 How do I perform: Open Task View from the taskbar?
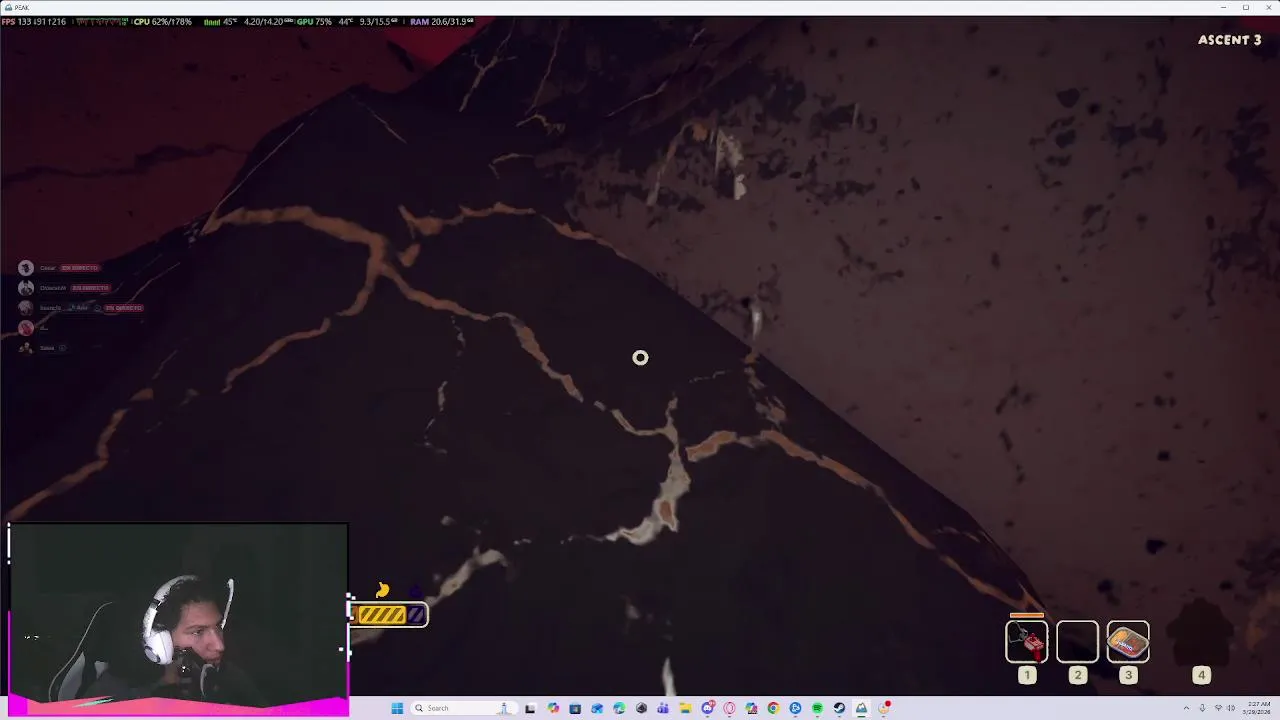530,708
